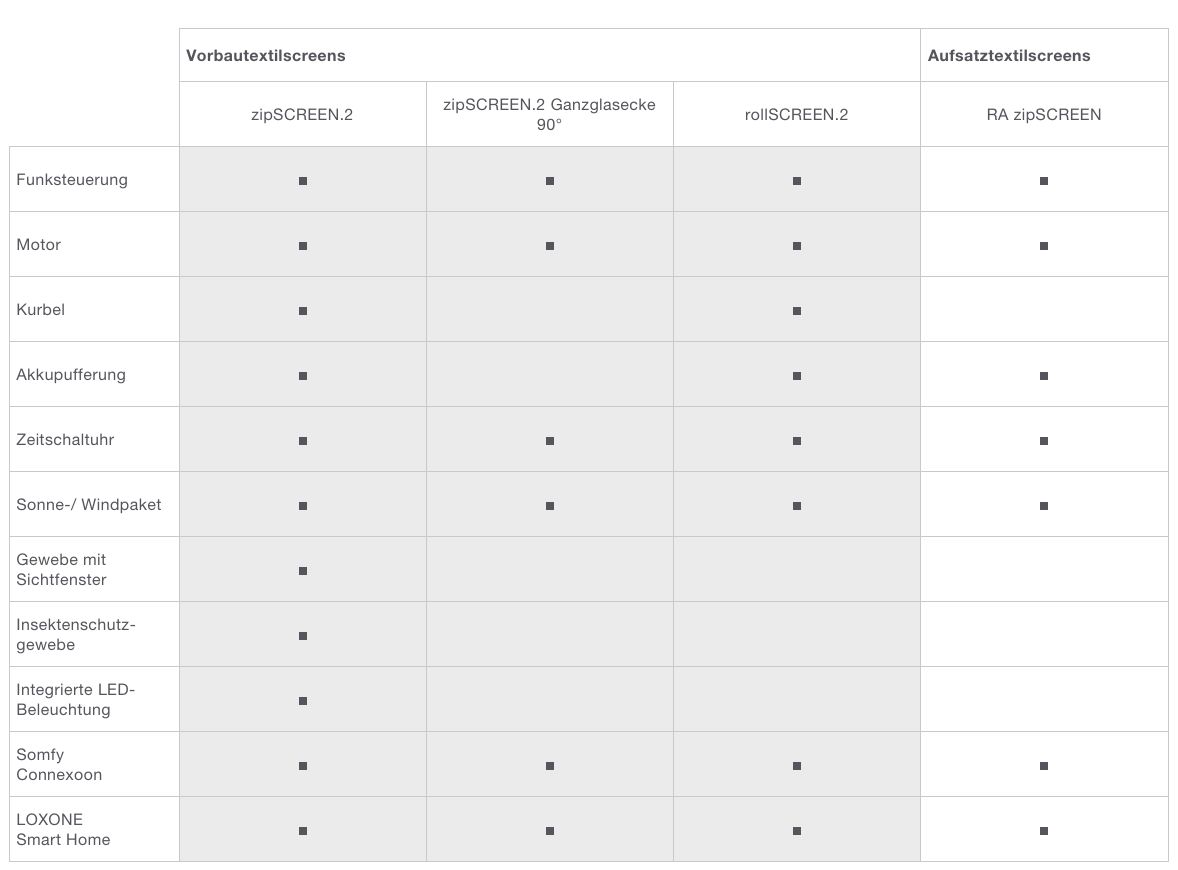Click the Akkupufferung marker for RA zipSCREEN
The width and height of the screenshot is (1178, 870).
pyautogui.click(x=1044, y=376)
